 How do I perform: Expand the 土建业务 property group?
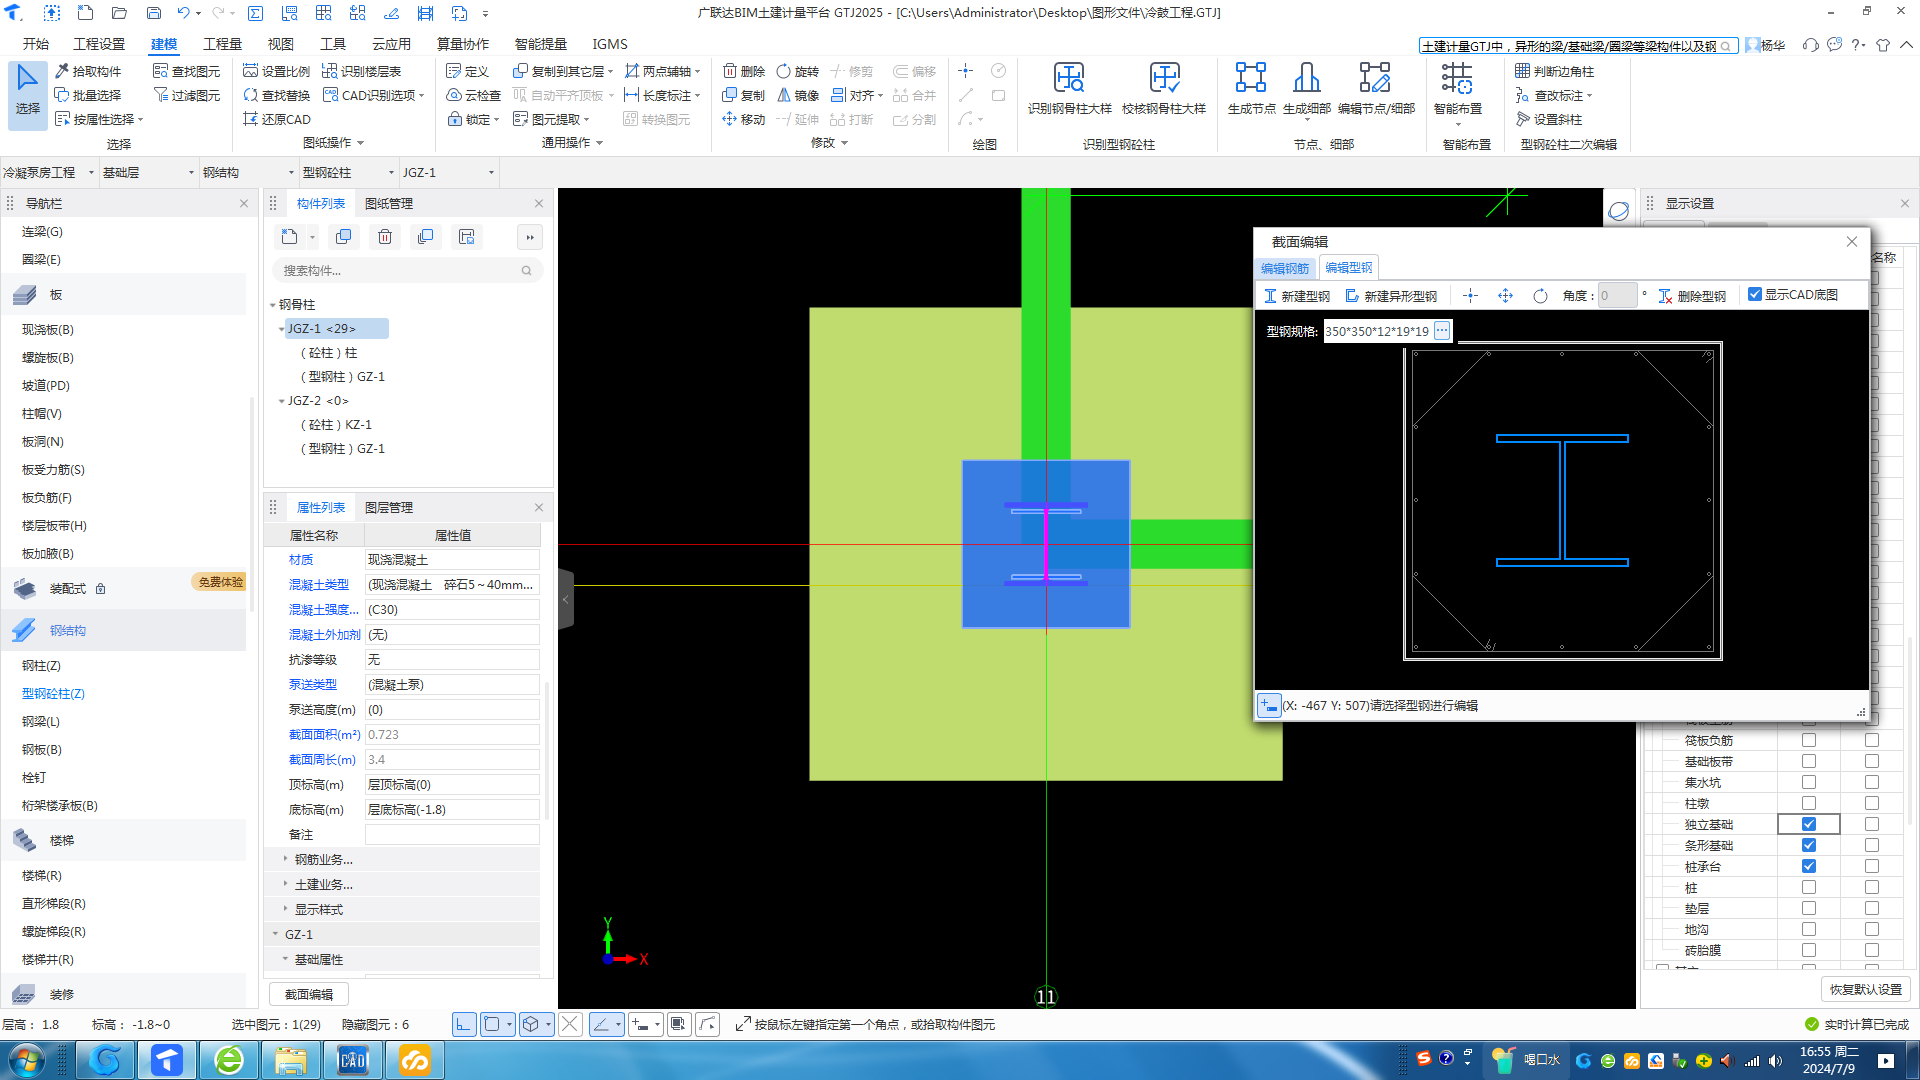tap(285, 884)
